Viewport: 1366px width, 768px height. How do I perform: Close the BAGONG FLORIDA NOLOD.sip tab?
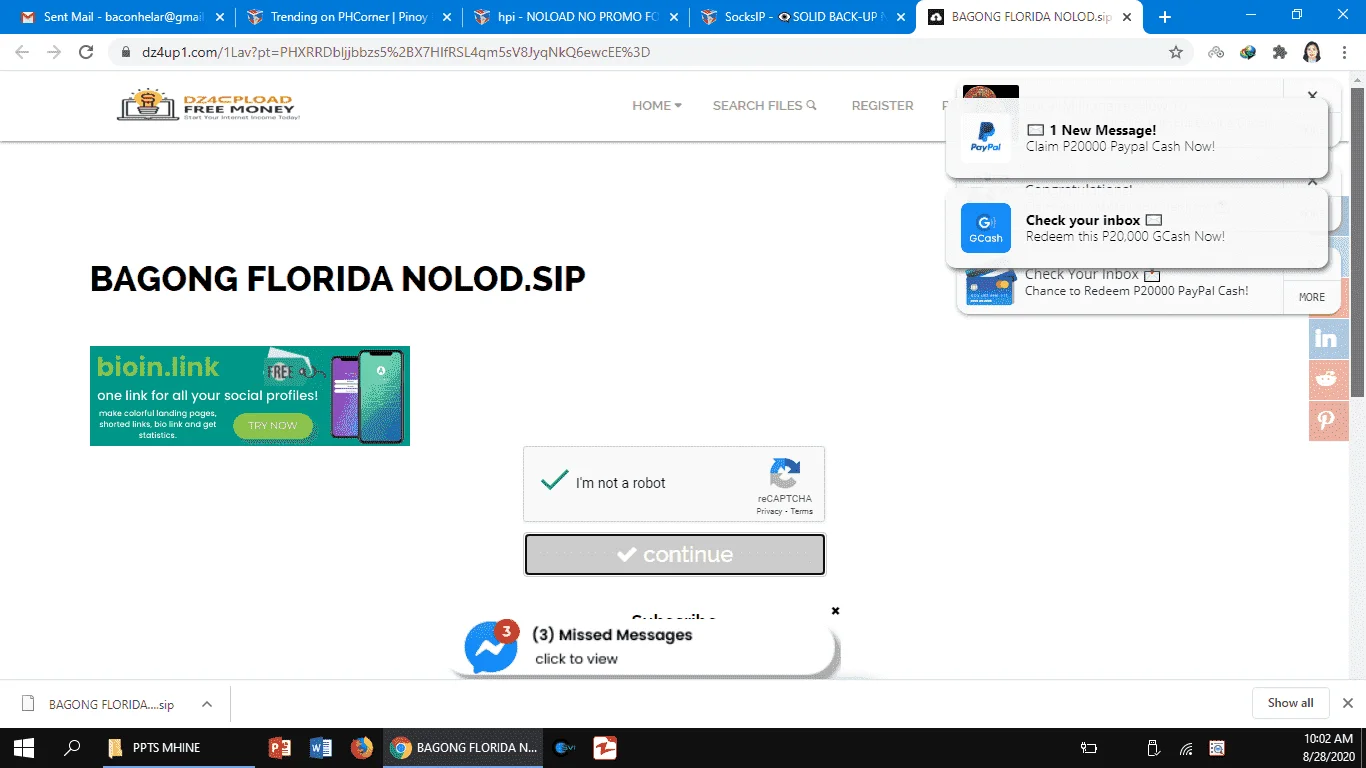click(1129, 17)
